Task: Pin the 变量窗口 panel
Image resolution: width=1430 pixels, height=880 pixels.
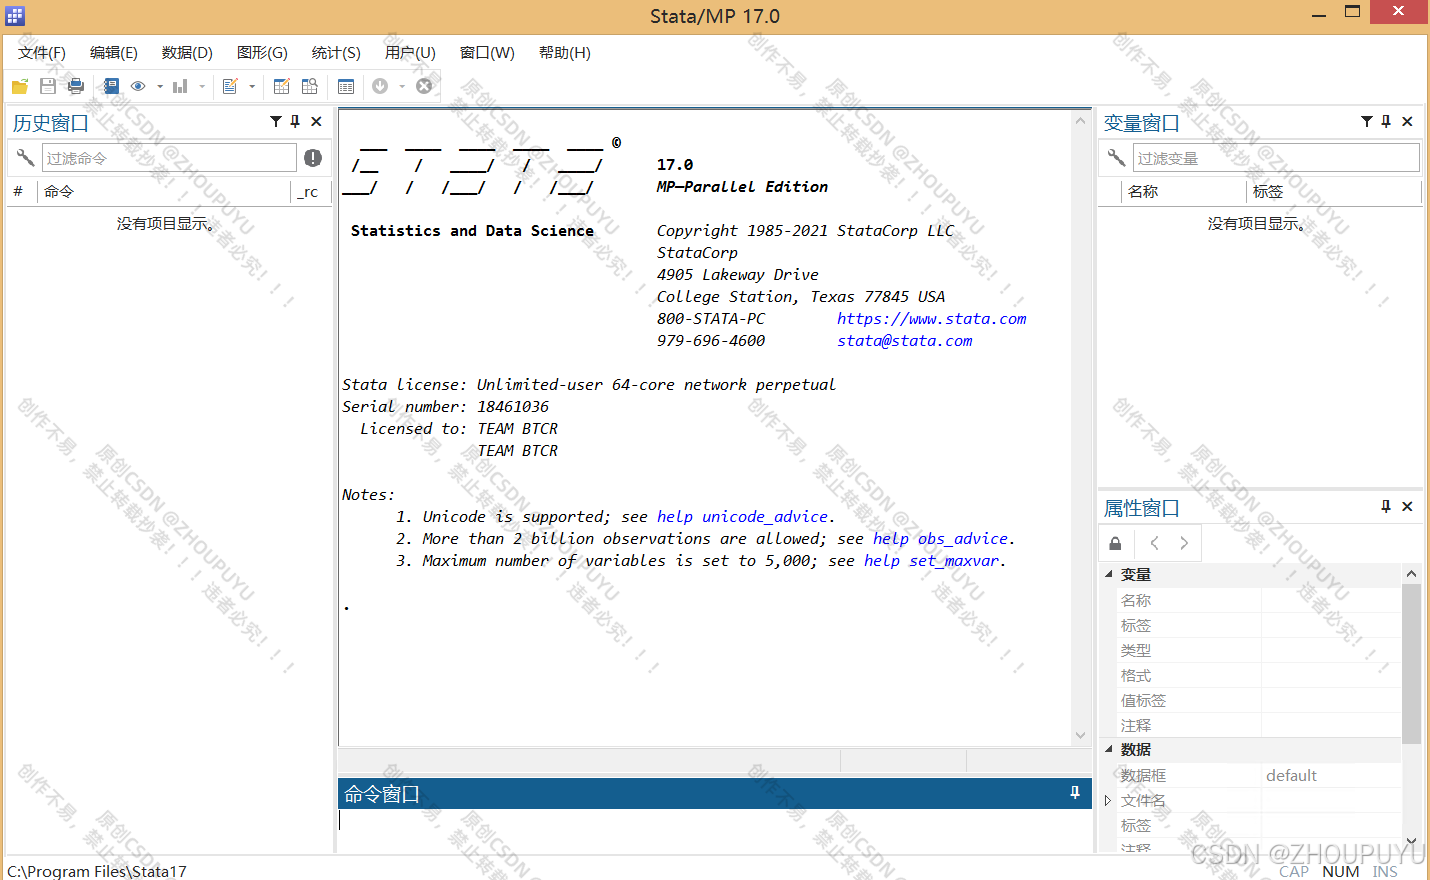Action: (1386, 121)
